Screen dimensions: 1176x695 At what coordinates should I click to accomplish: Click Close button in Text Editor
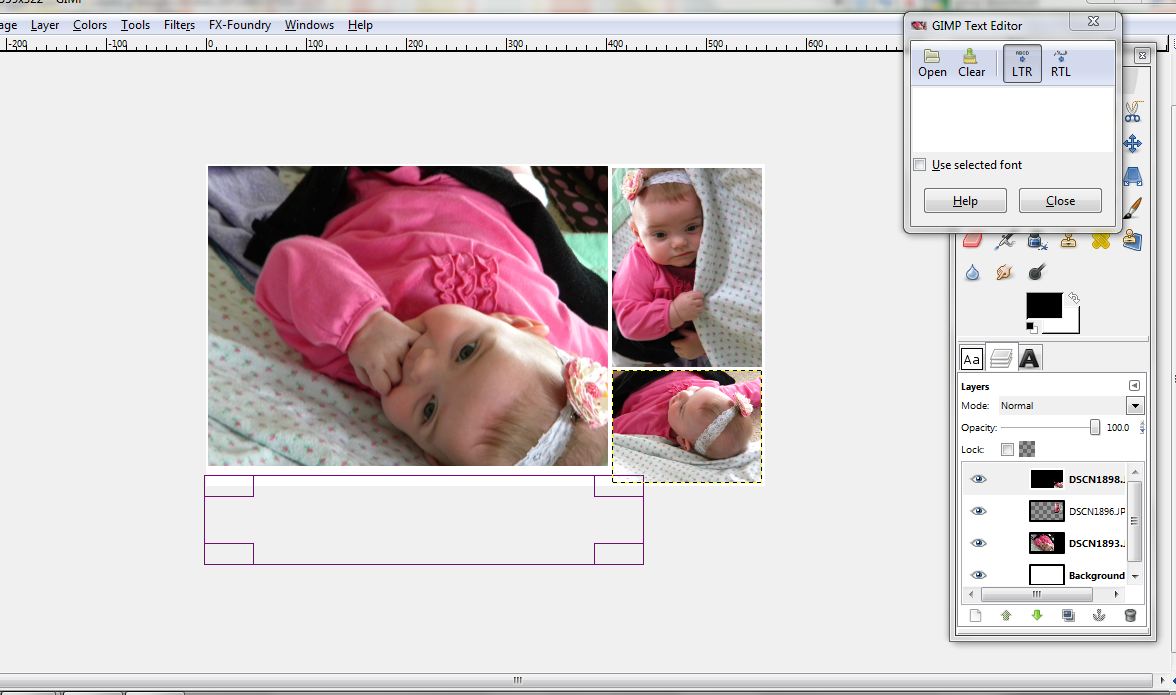[1060, 201]
